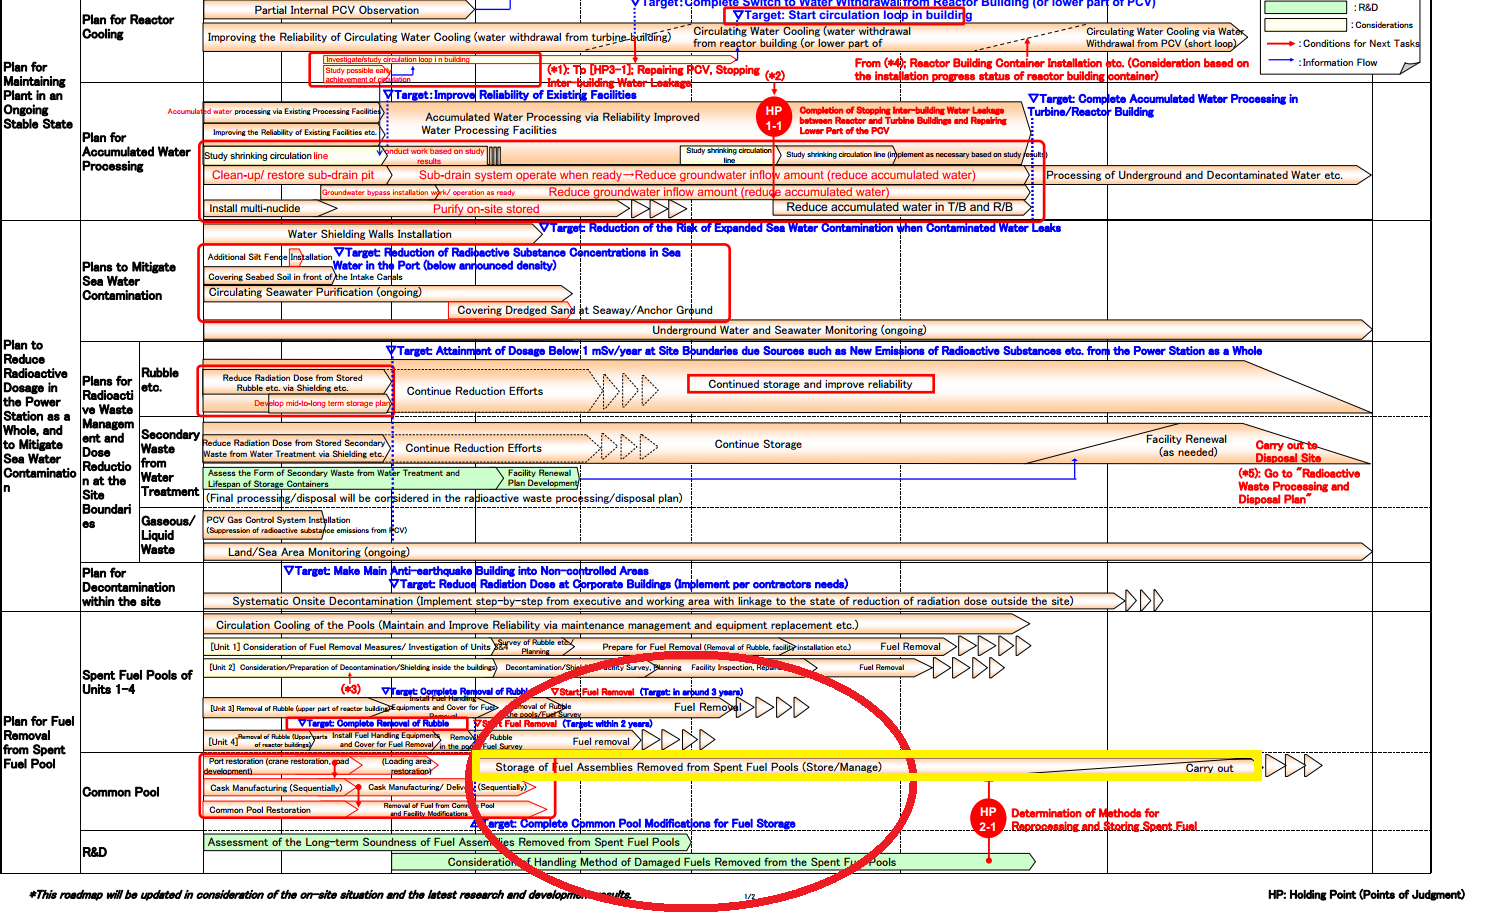Select 'Reduce accumulated water in T/B and R/B'

(x=899, y=208)
